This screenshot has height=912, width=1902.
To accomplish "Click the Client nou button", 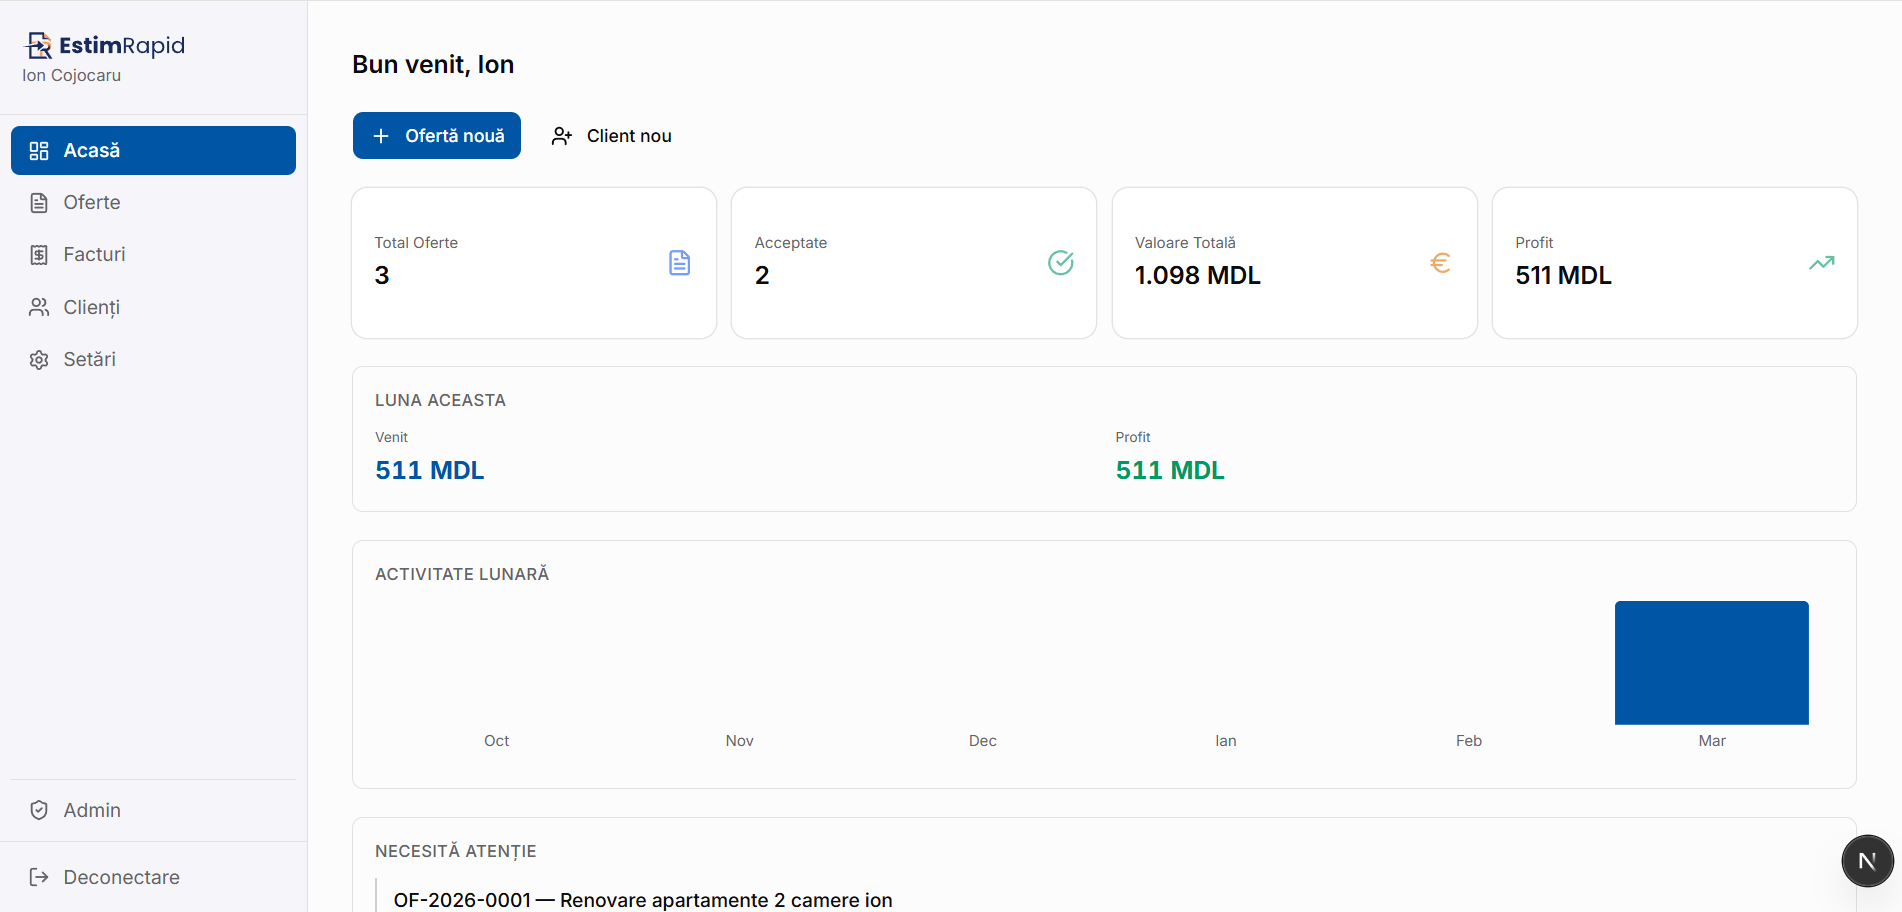I will click(x=610, y=135).
